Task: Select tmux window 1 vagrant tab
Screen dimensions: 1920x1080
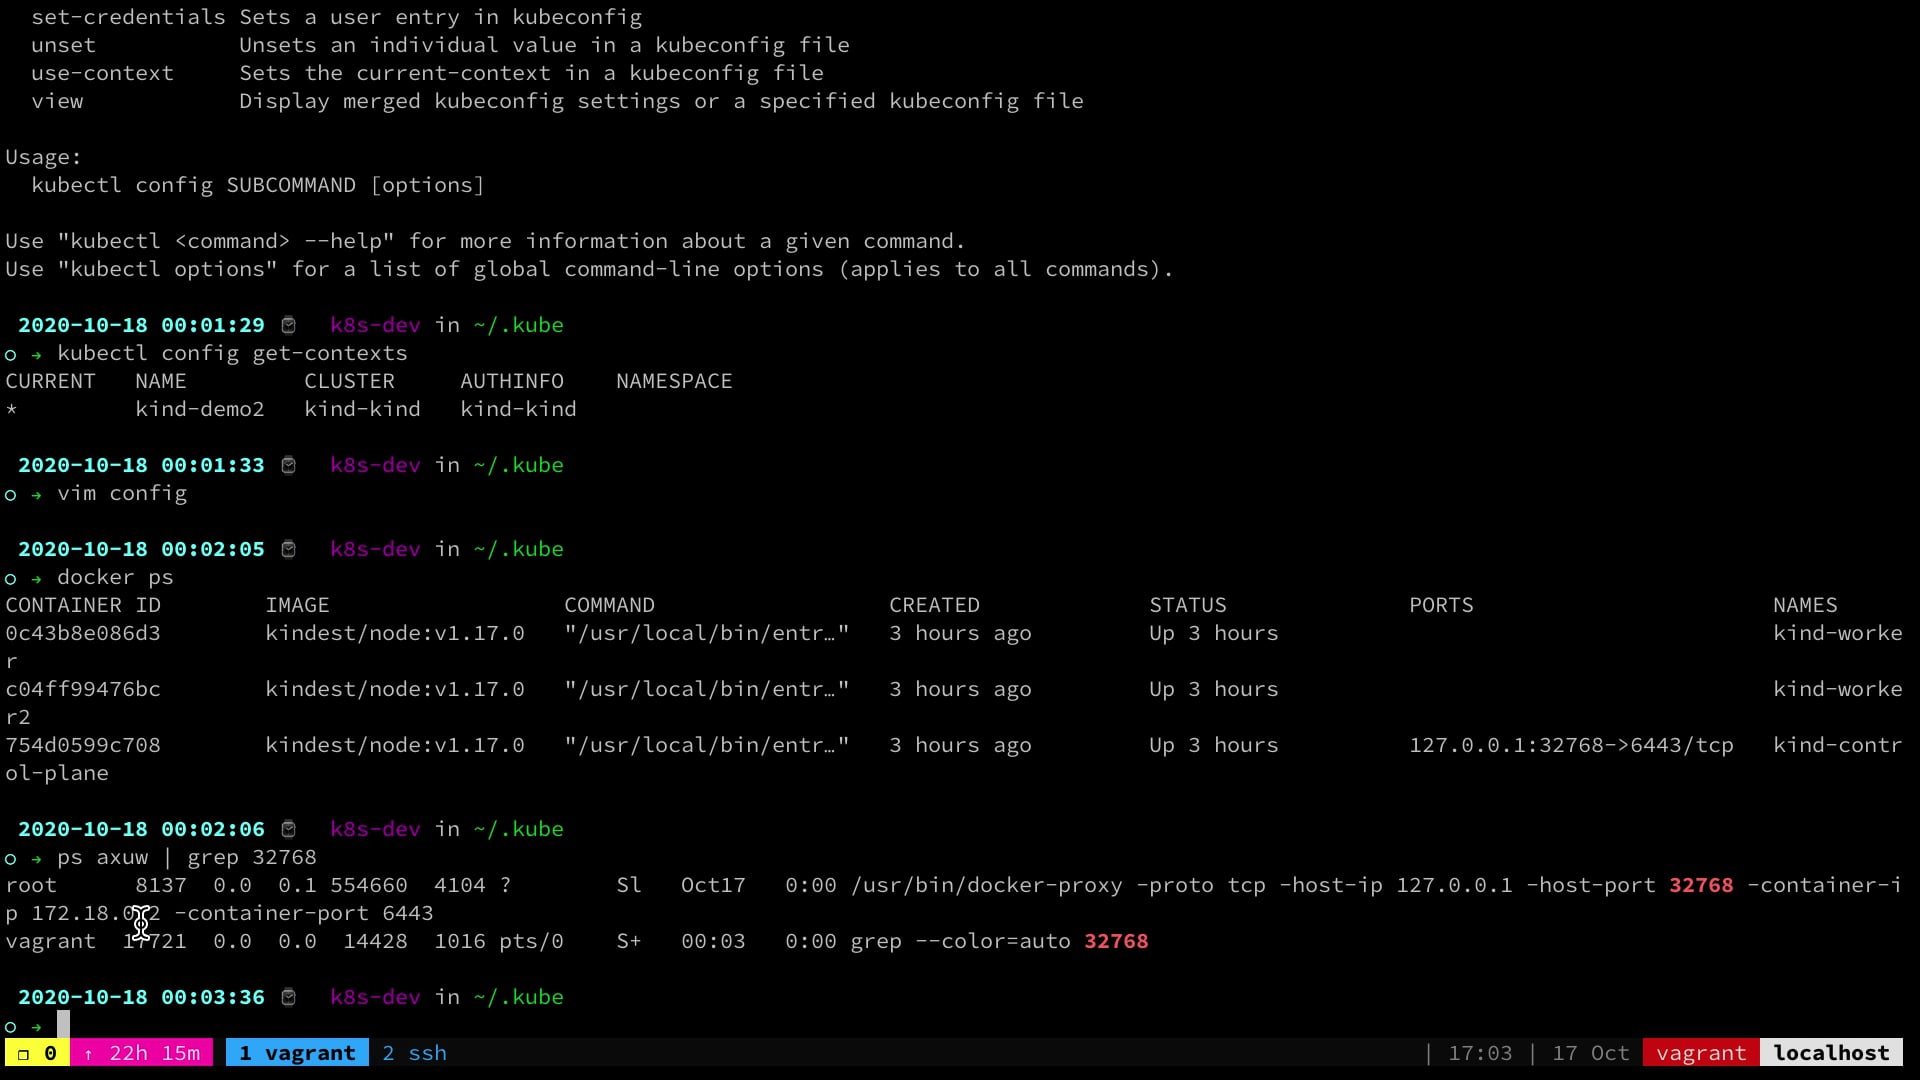Action: pos(297,1053)
